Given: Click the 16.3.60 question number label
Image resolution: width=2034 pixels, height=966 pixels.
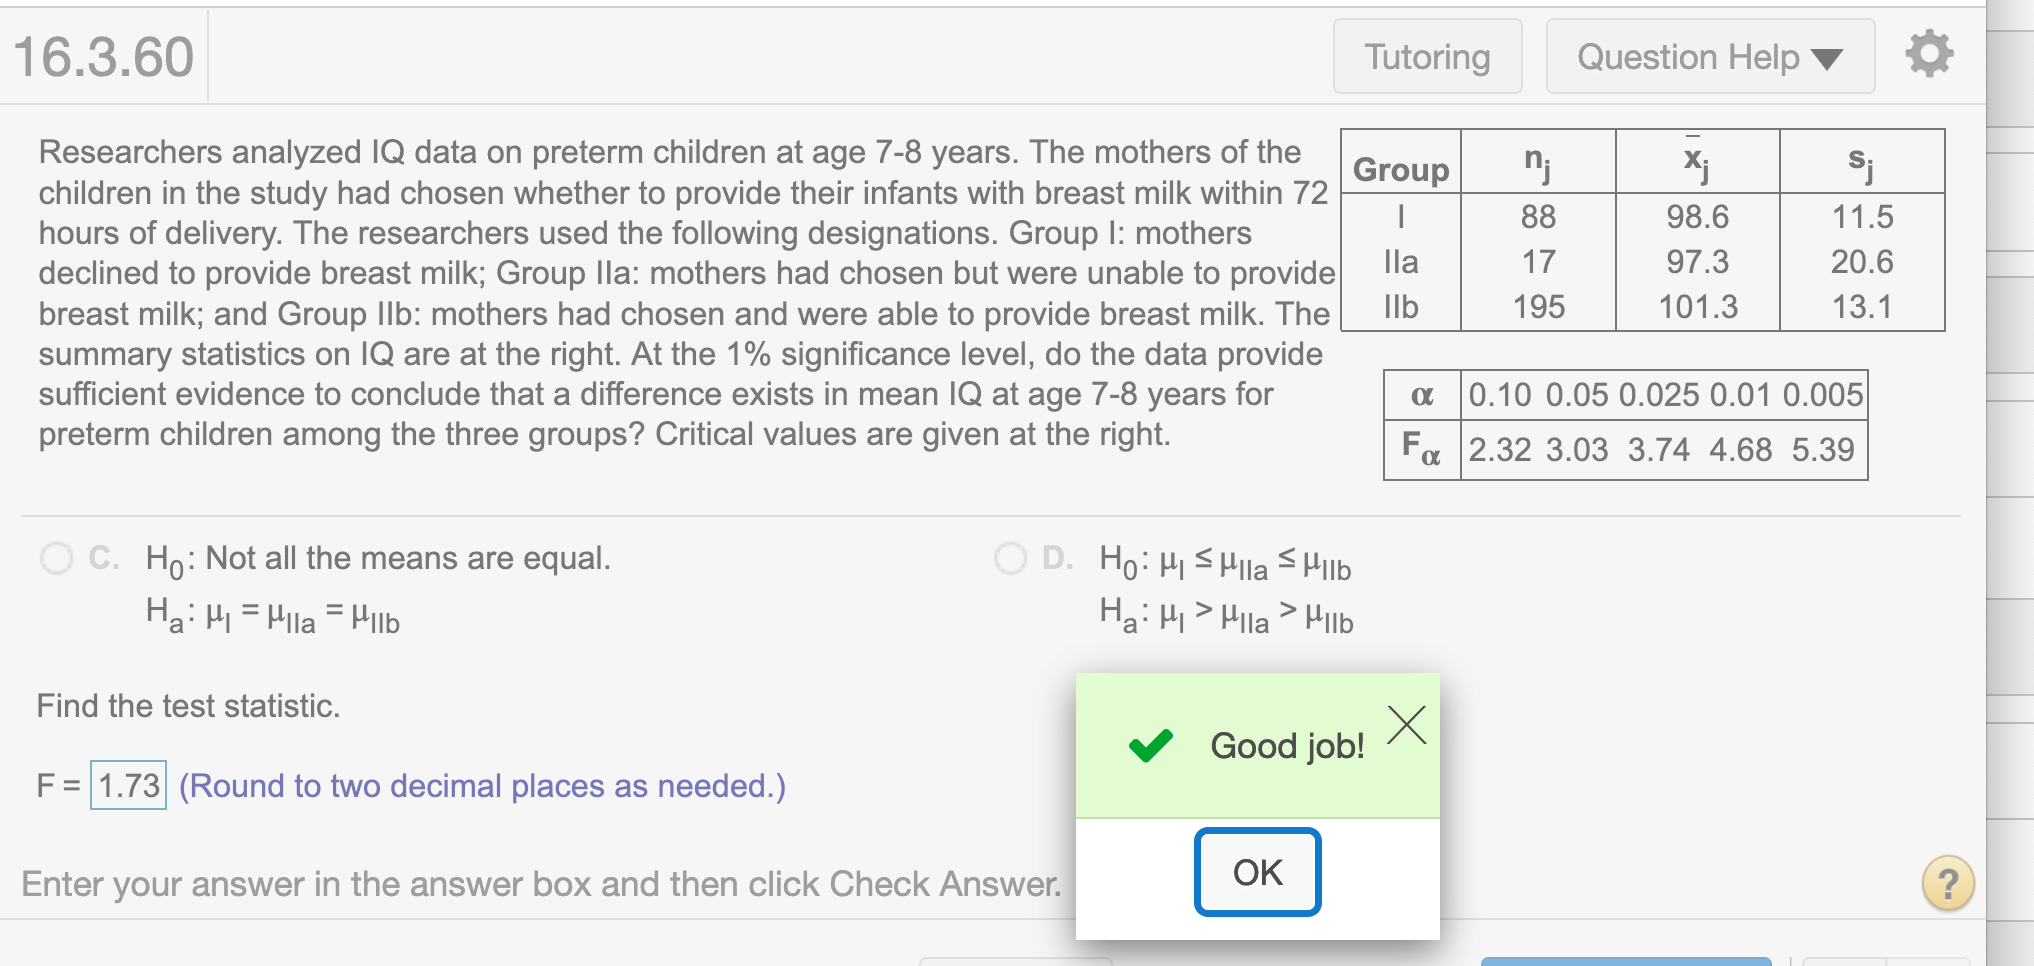Looking at the screenshot, I should 104,56.
